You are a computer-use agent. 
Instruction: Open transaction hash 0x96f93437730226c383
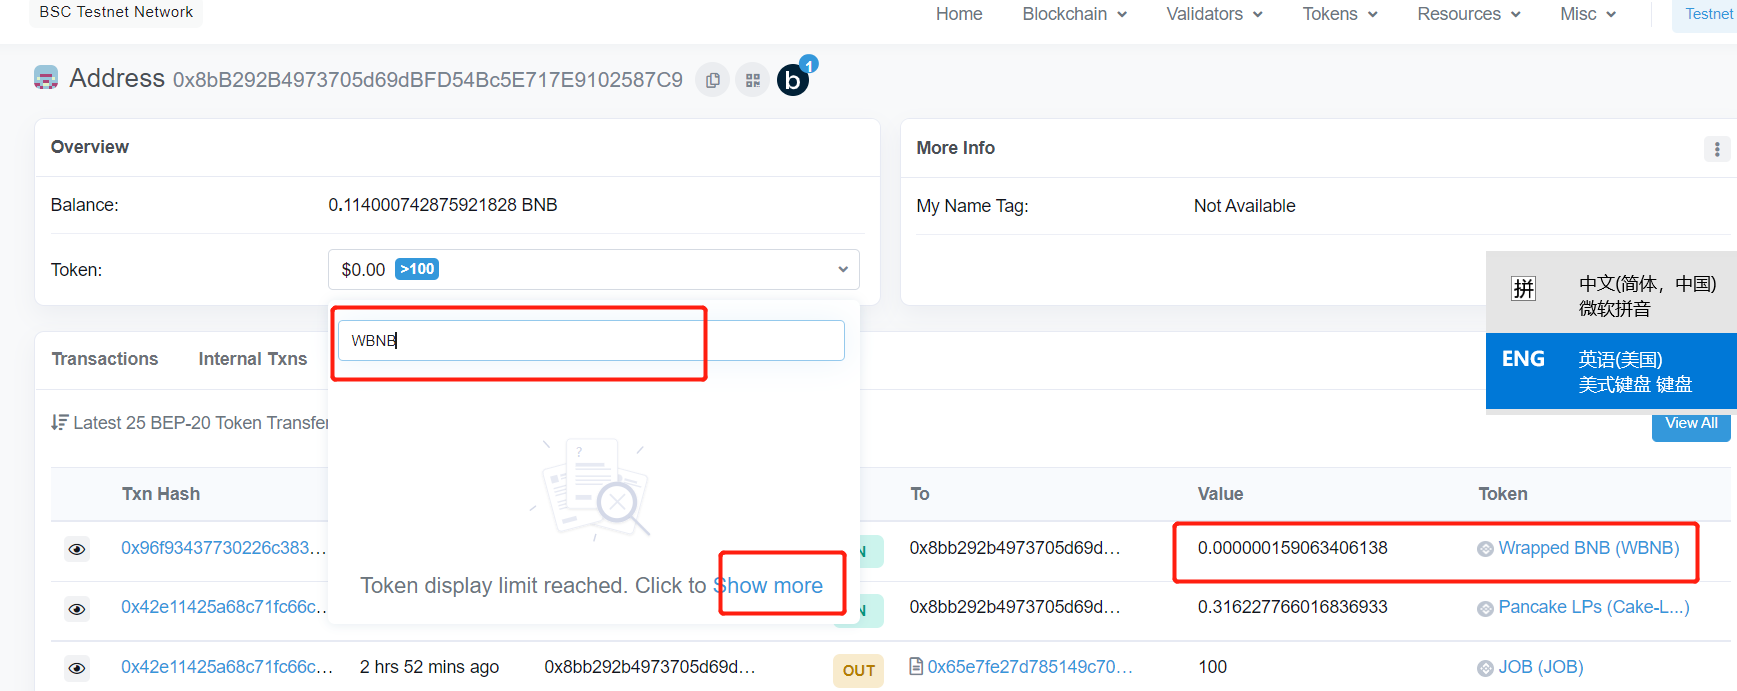224,548
